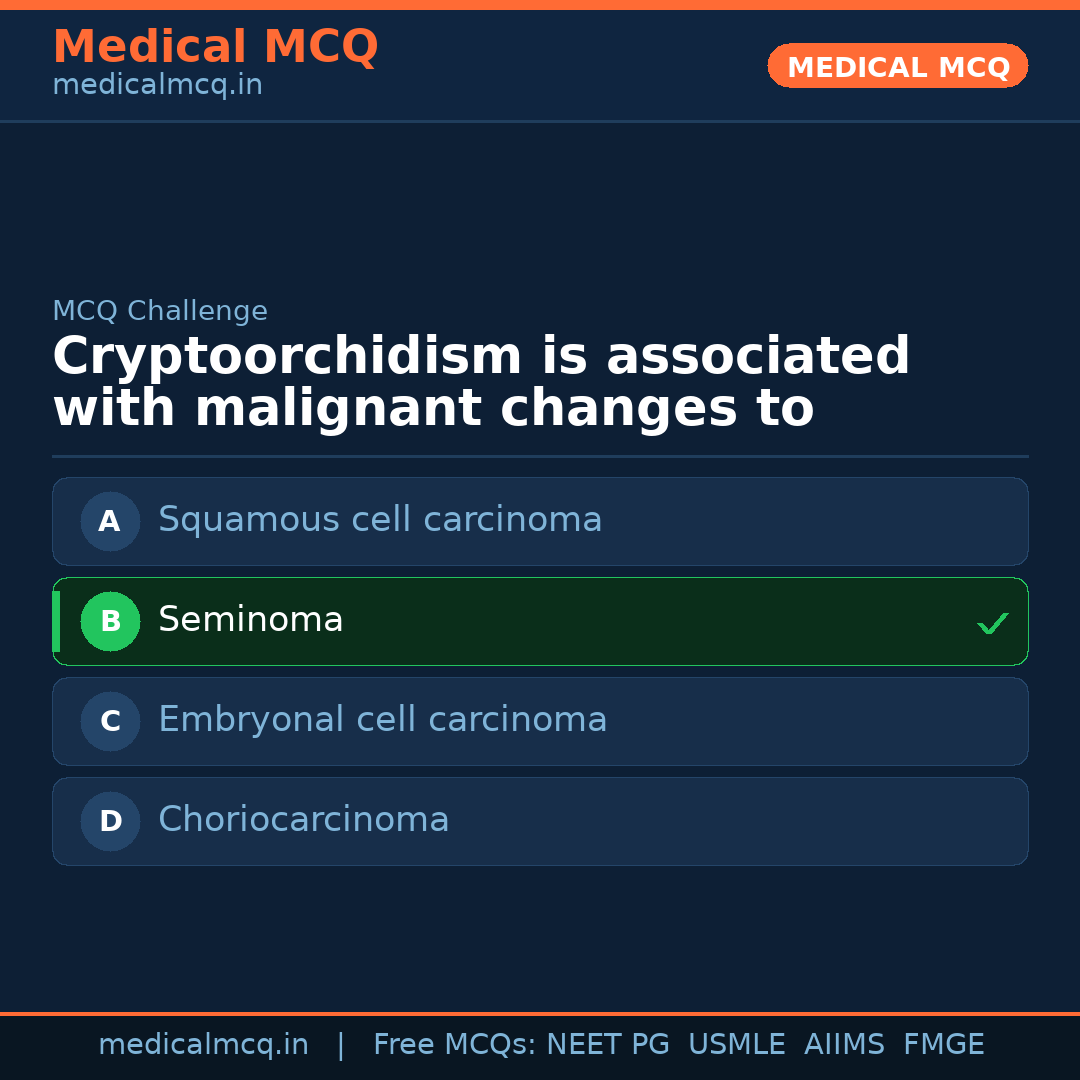Image resolution: width=1080 pixels, height=1080 pixels.
Task: Click the Cryptoorchidism question heading
Action: tap(481, 383)
